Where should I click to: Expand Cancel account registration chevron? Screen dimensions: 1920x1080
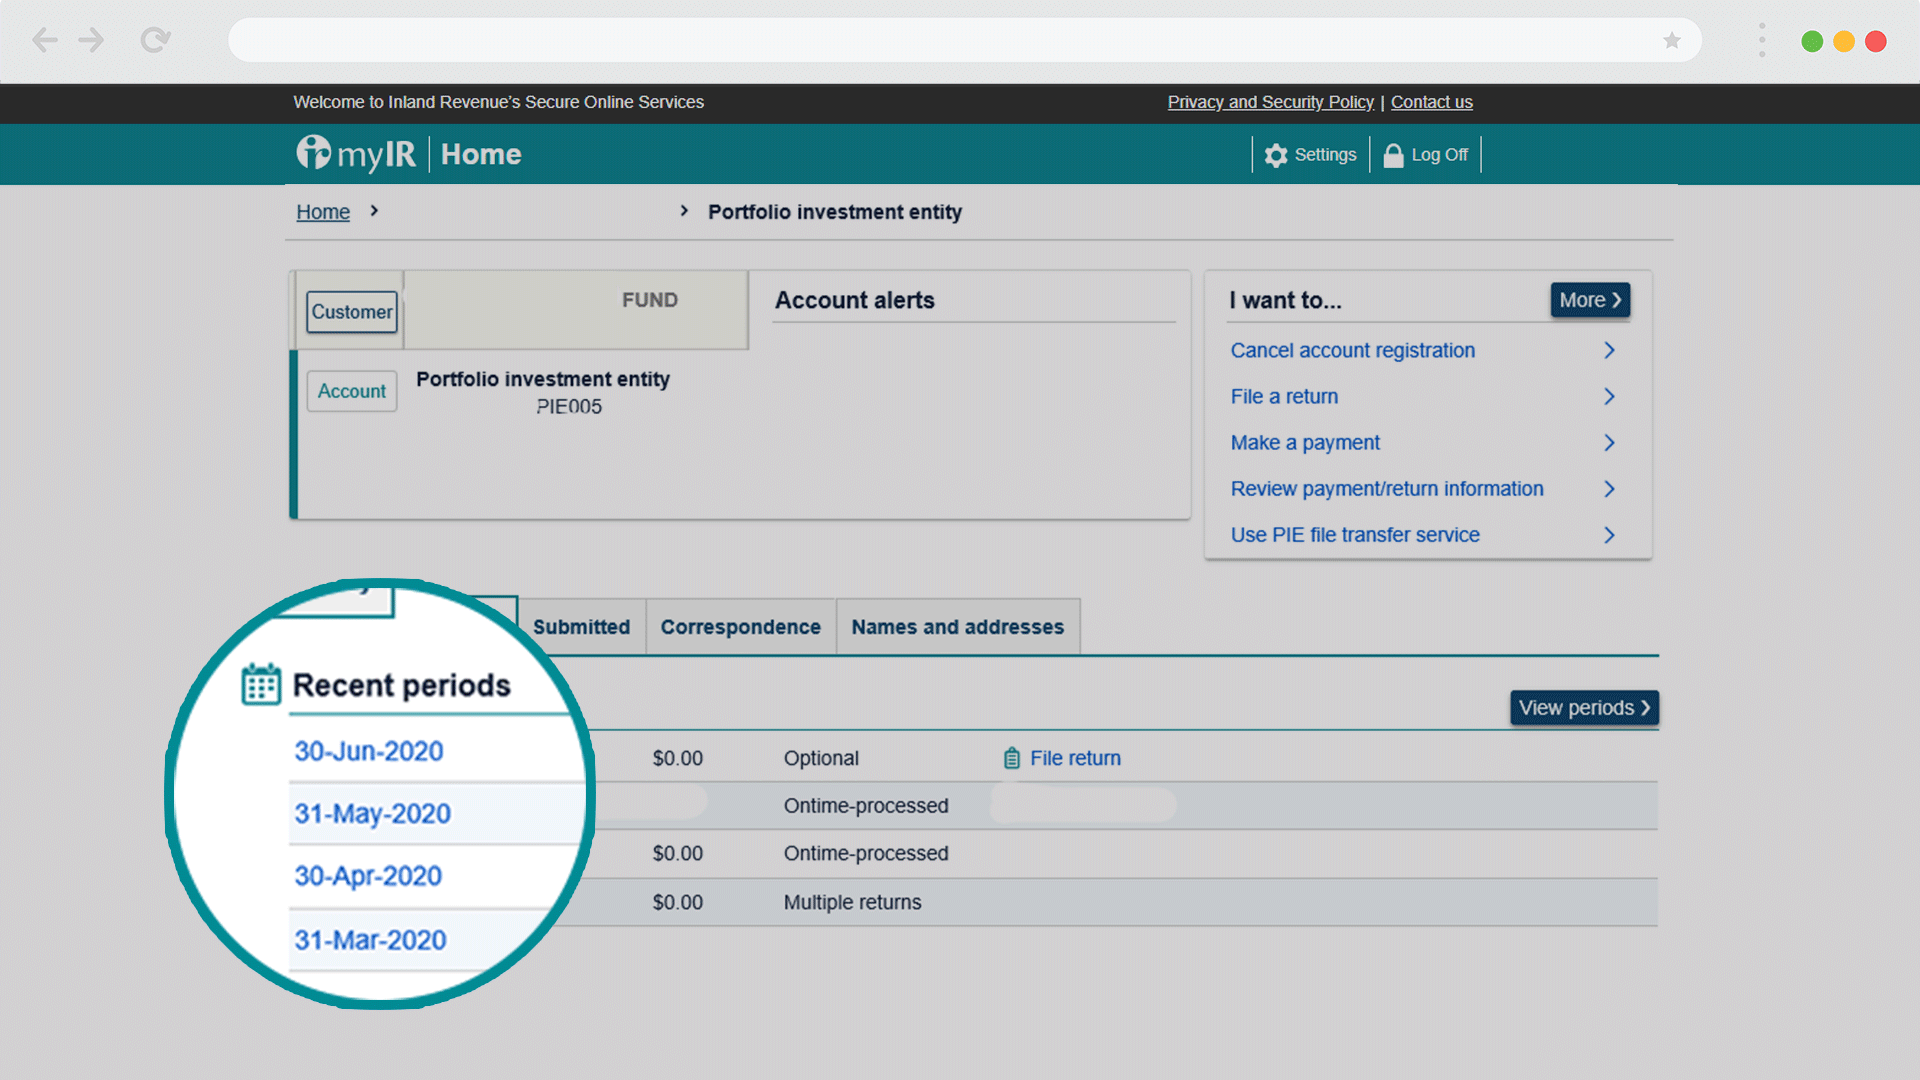[x=1609, y=350]
